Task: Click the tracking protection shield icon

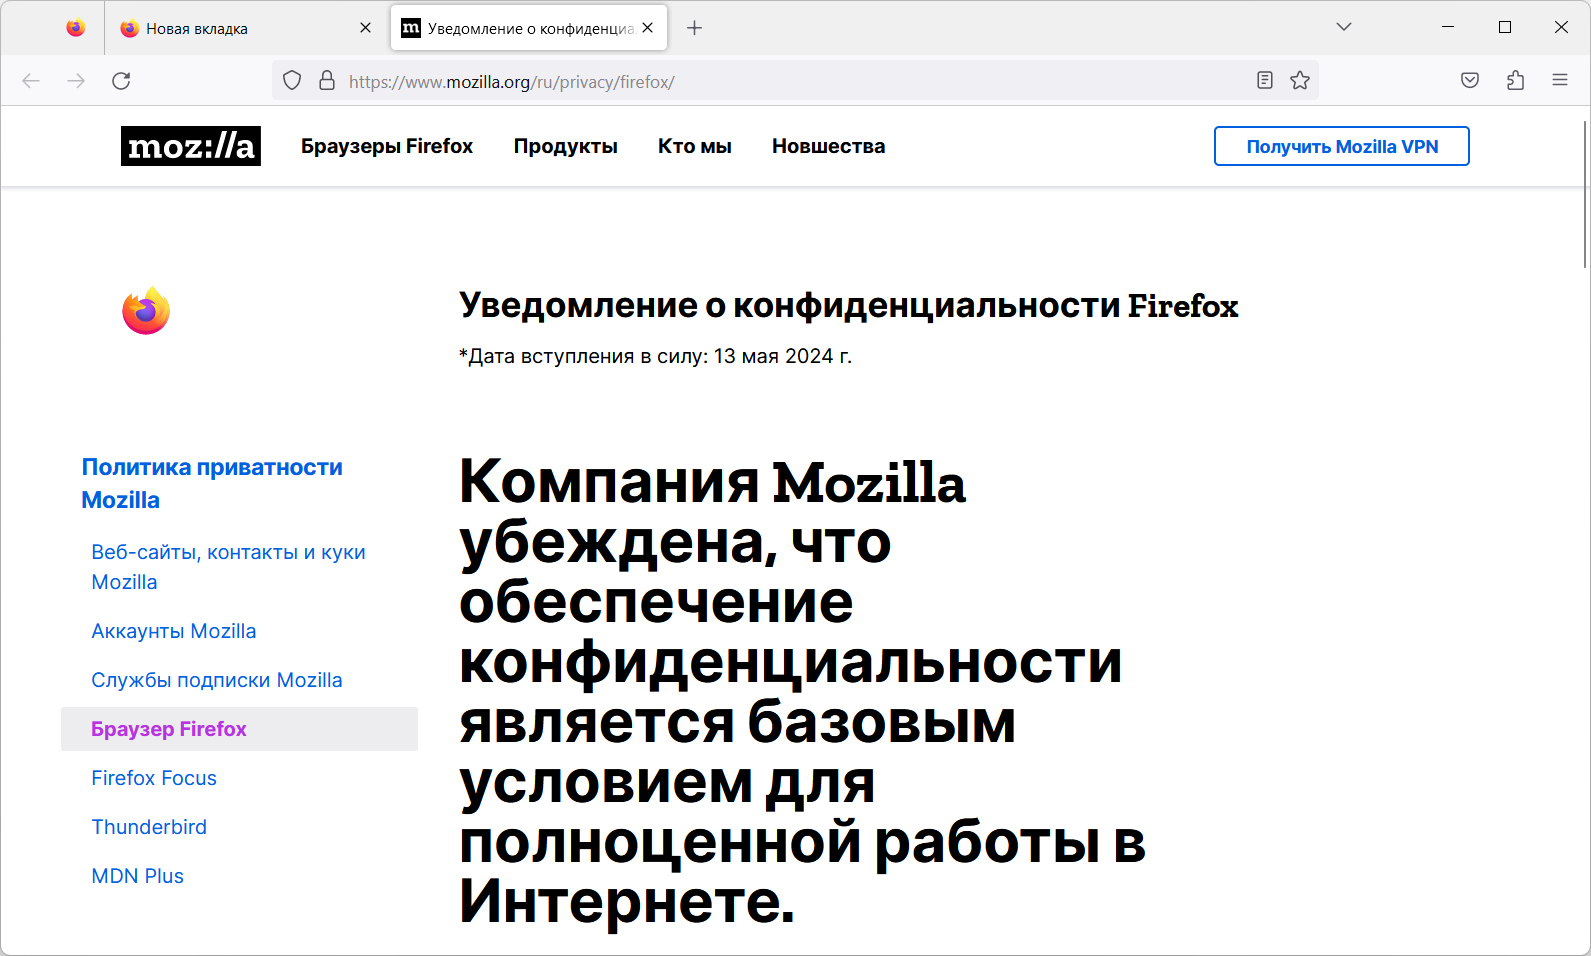Action: [x=292, y=81]
